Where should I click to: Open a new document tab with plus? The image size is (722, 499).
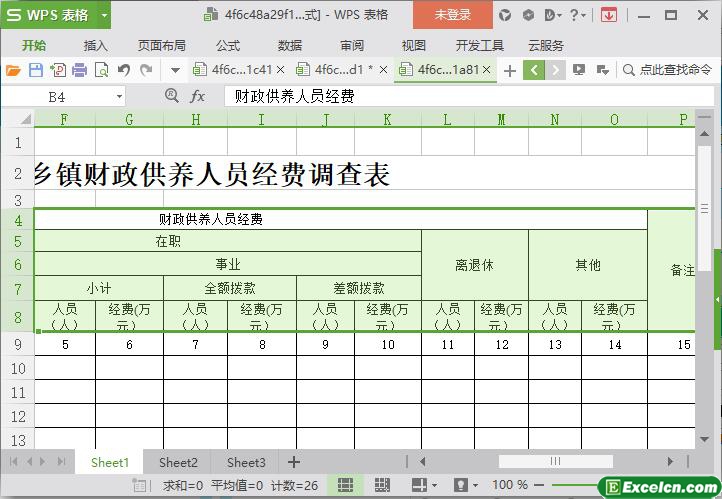pos(510,70)
